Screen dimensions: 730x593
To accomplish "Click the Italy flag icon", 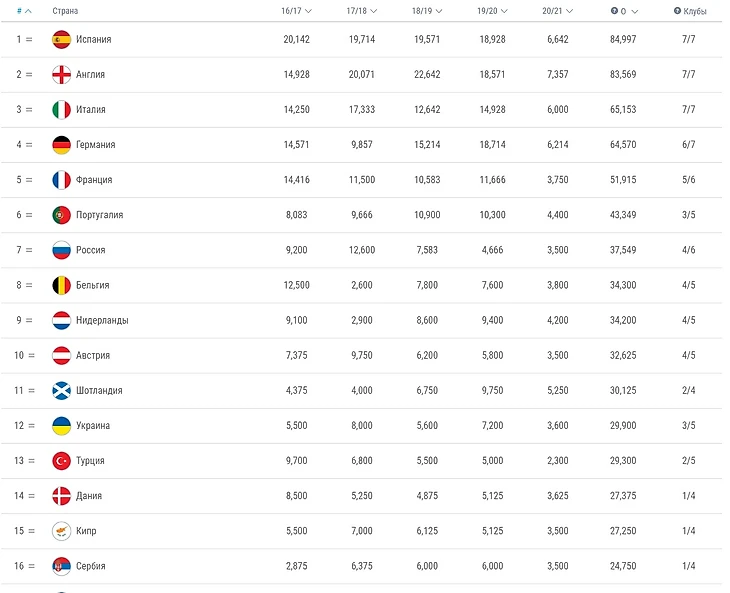I will pos(61,110).
